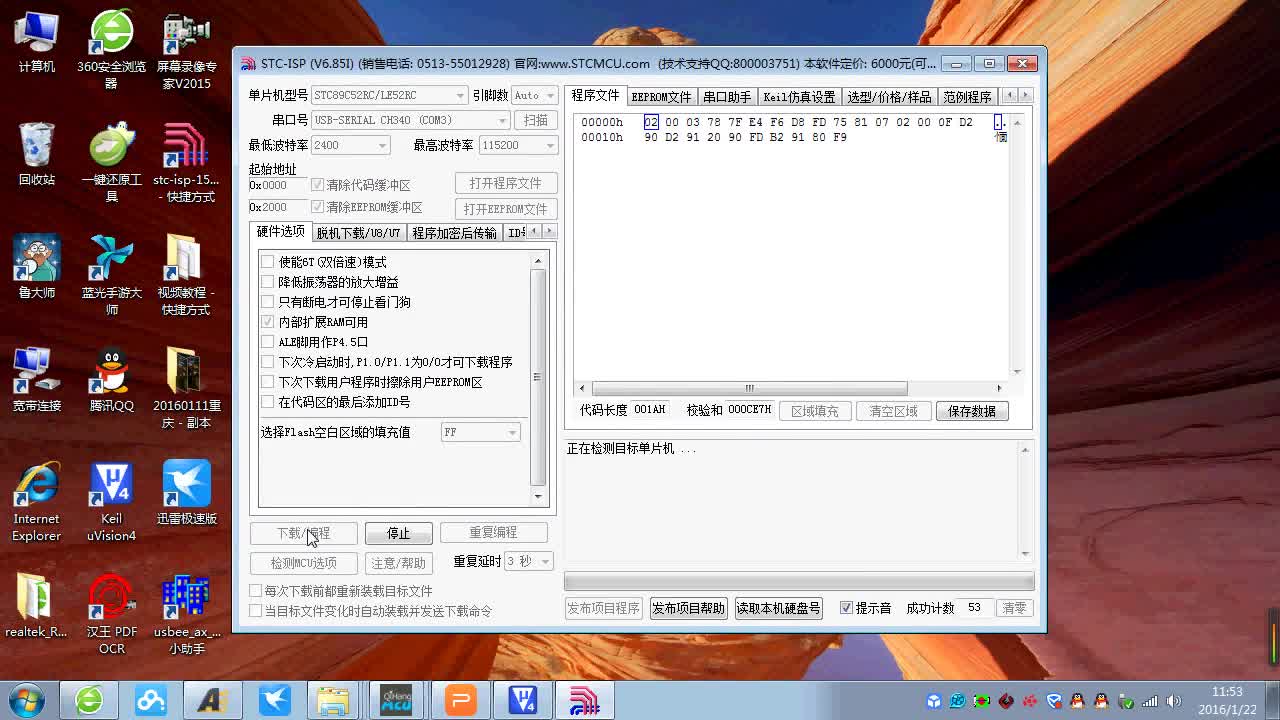Click the 停止 button

pyautogui.click(x=399, y=533)
